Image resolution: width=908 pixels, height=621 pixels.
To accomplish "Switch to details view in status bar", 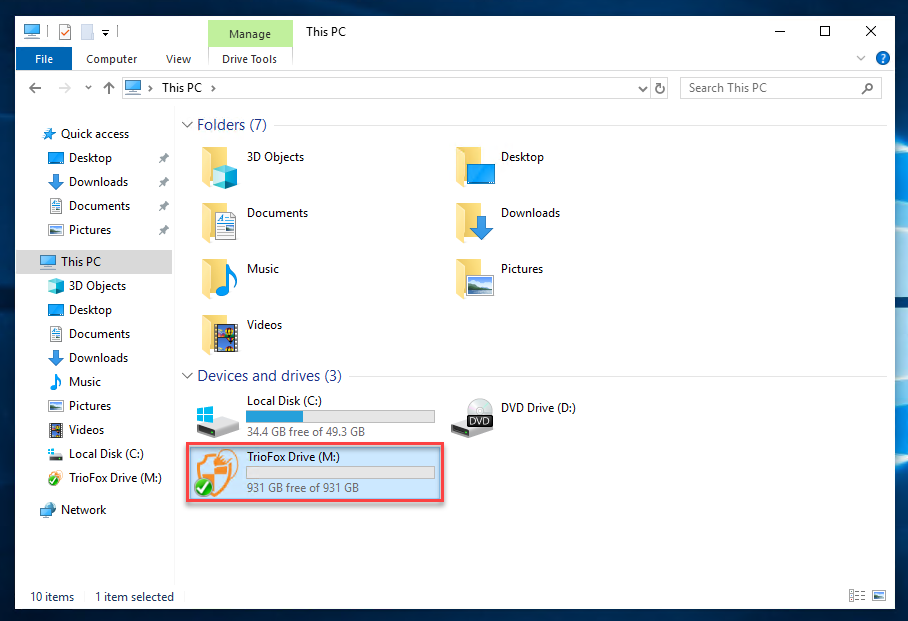I will (x=857, y=596).
